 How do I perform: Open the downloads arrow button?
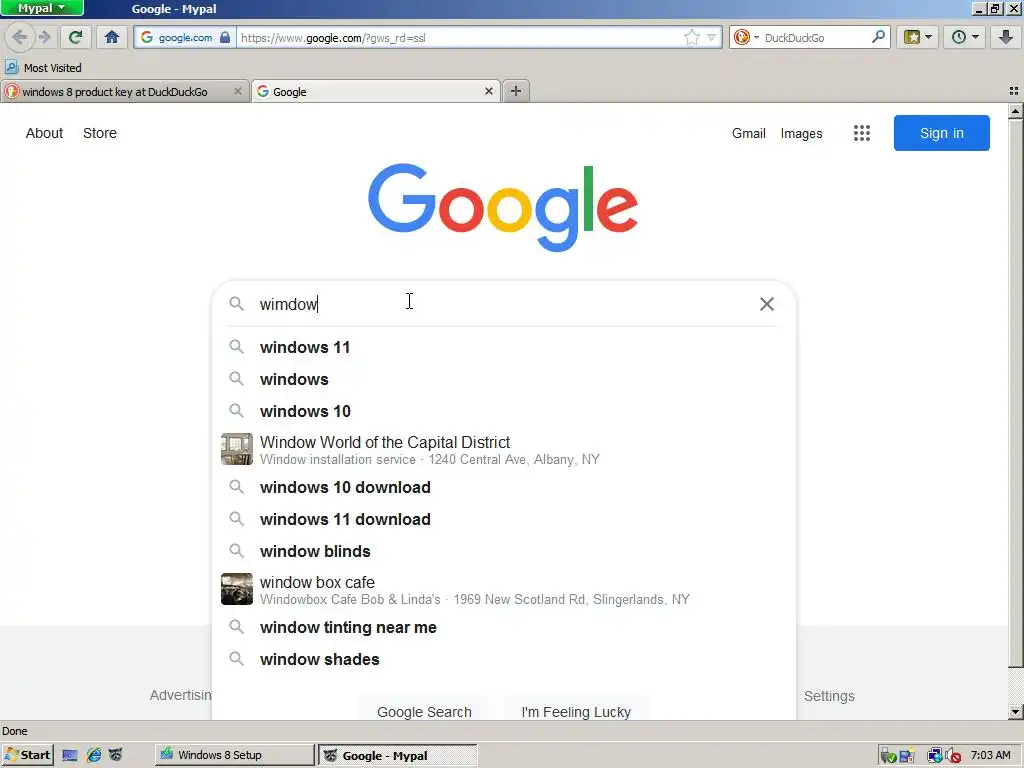pos(1006,37)
